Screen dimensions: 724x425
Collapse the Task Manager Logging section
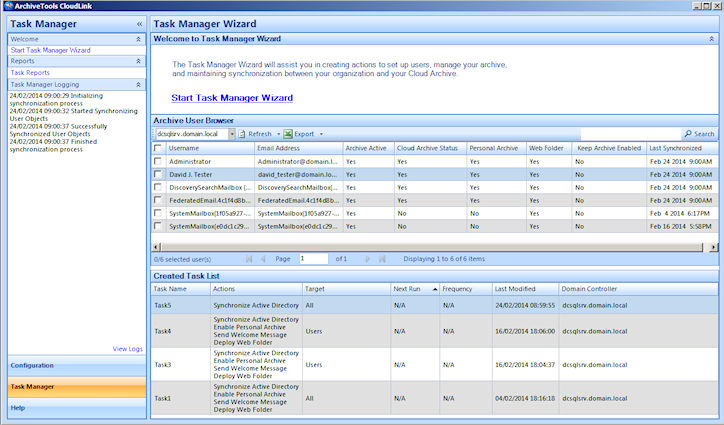pyautogui.click(x=138, y=85)
